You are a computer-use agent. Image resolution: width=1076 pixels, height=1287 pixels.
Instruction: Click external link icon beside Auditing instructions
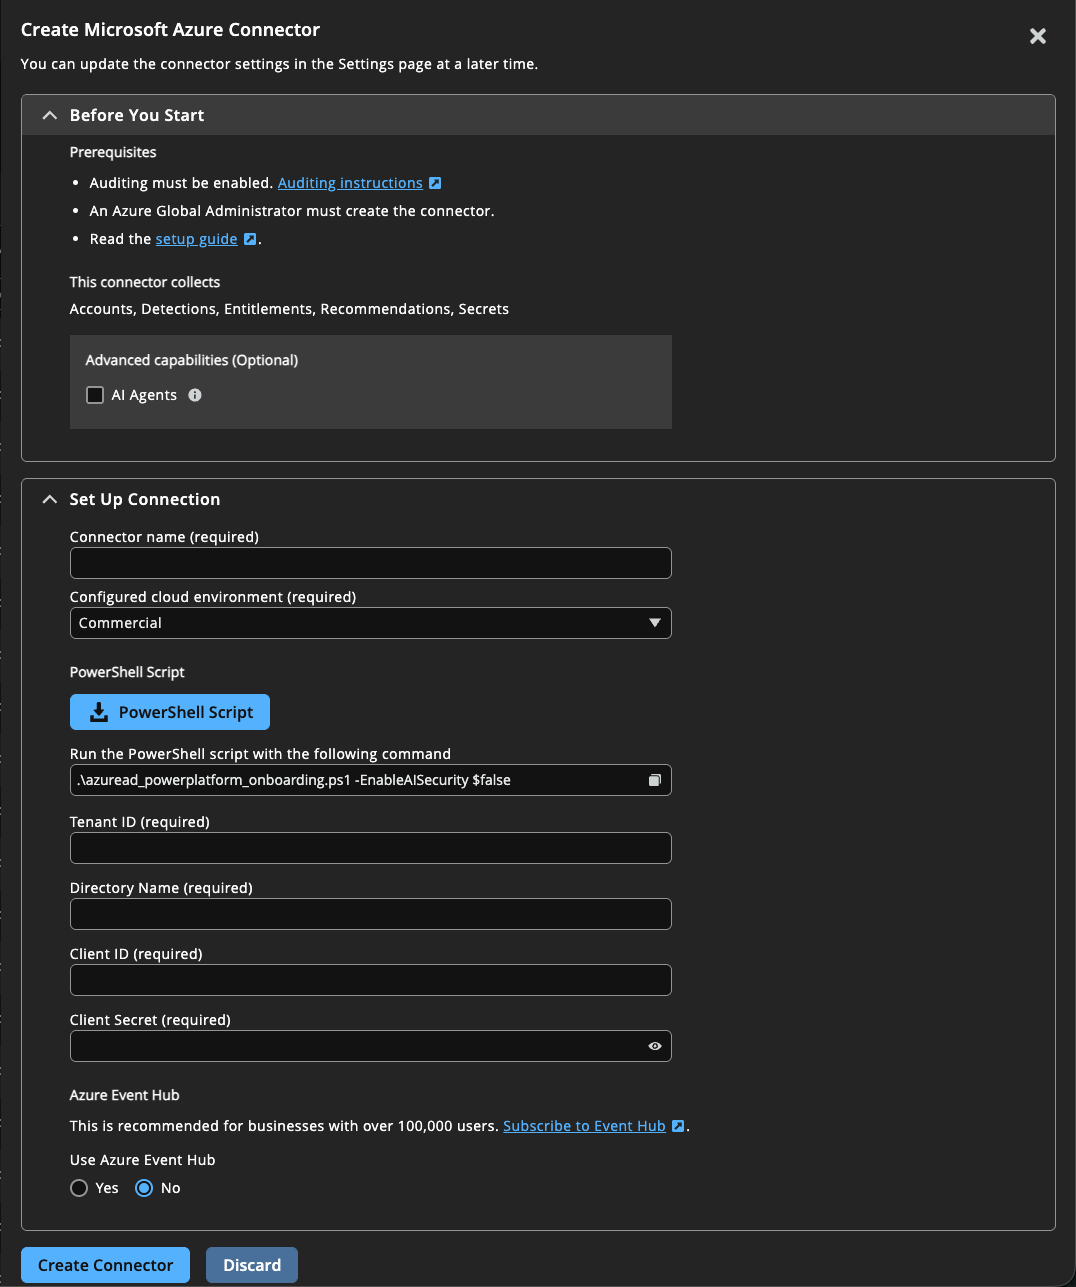click(435, 183)
